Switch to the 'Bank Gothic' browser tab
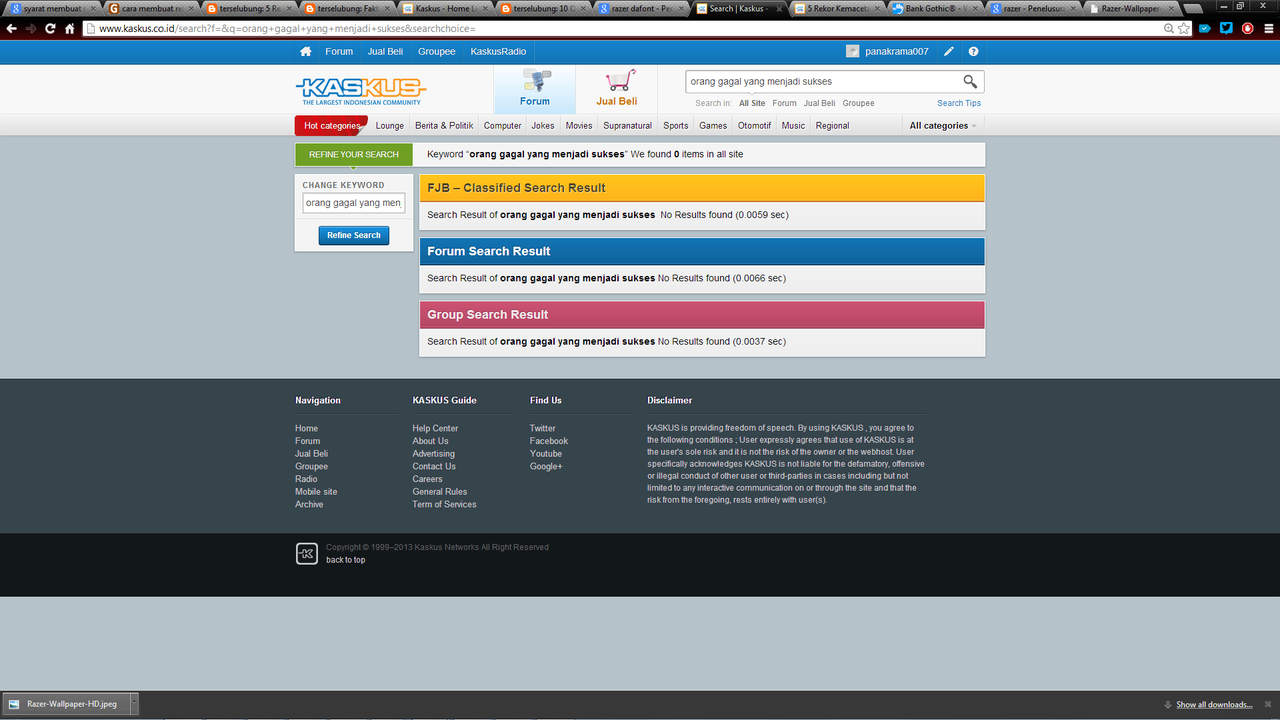 click(x=935, y=8)
